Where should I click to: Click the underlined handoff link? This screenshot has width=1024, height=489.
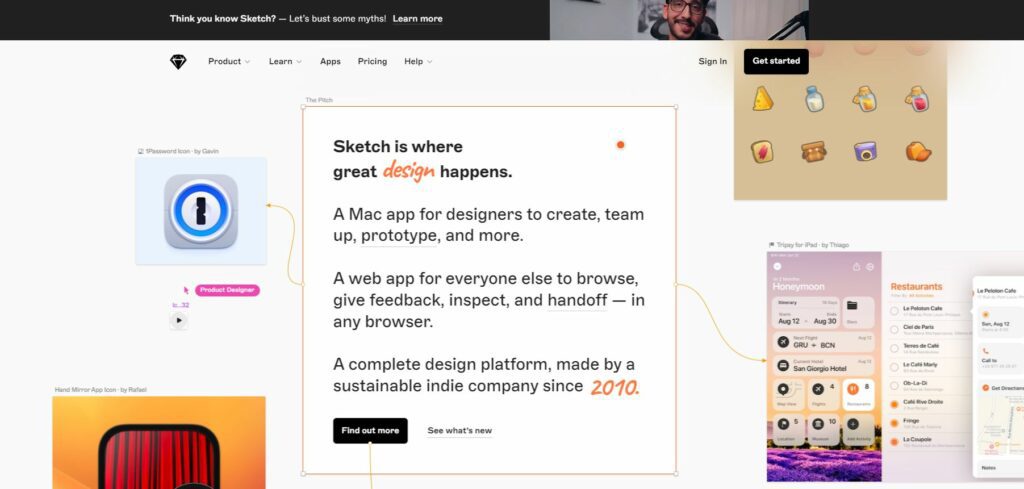coord(577,300)
